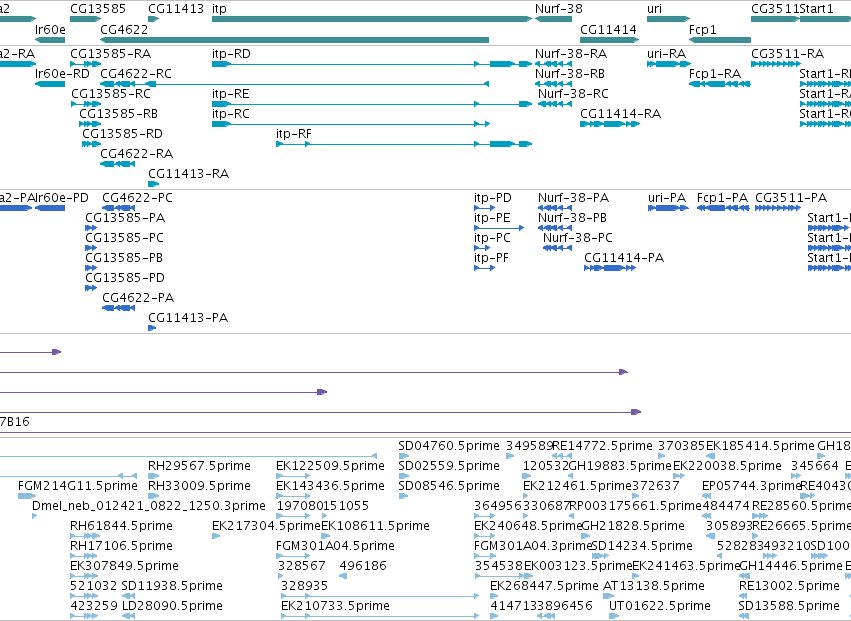
Task: Click the RH61844.5prime EST label
Action: (x=121, y=526)
